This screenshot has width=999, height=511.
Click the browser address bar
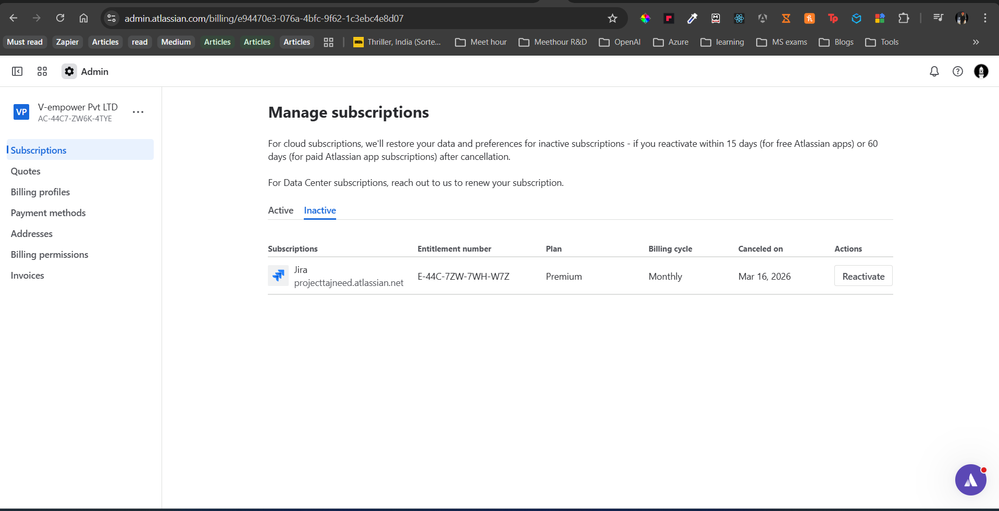pyautogui.click(x=350, y=18)
